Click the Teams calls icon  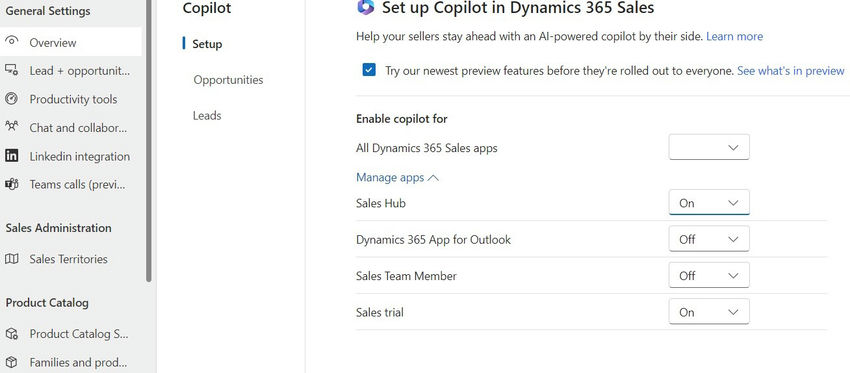tap(11, 184)
